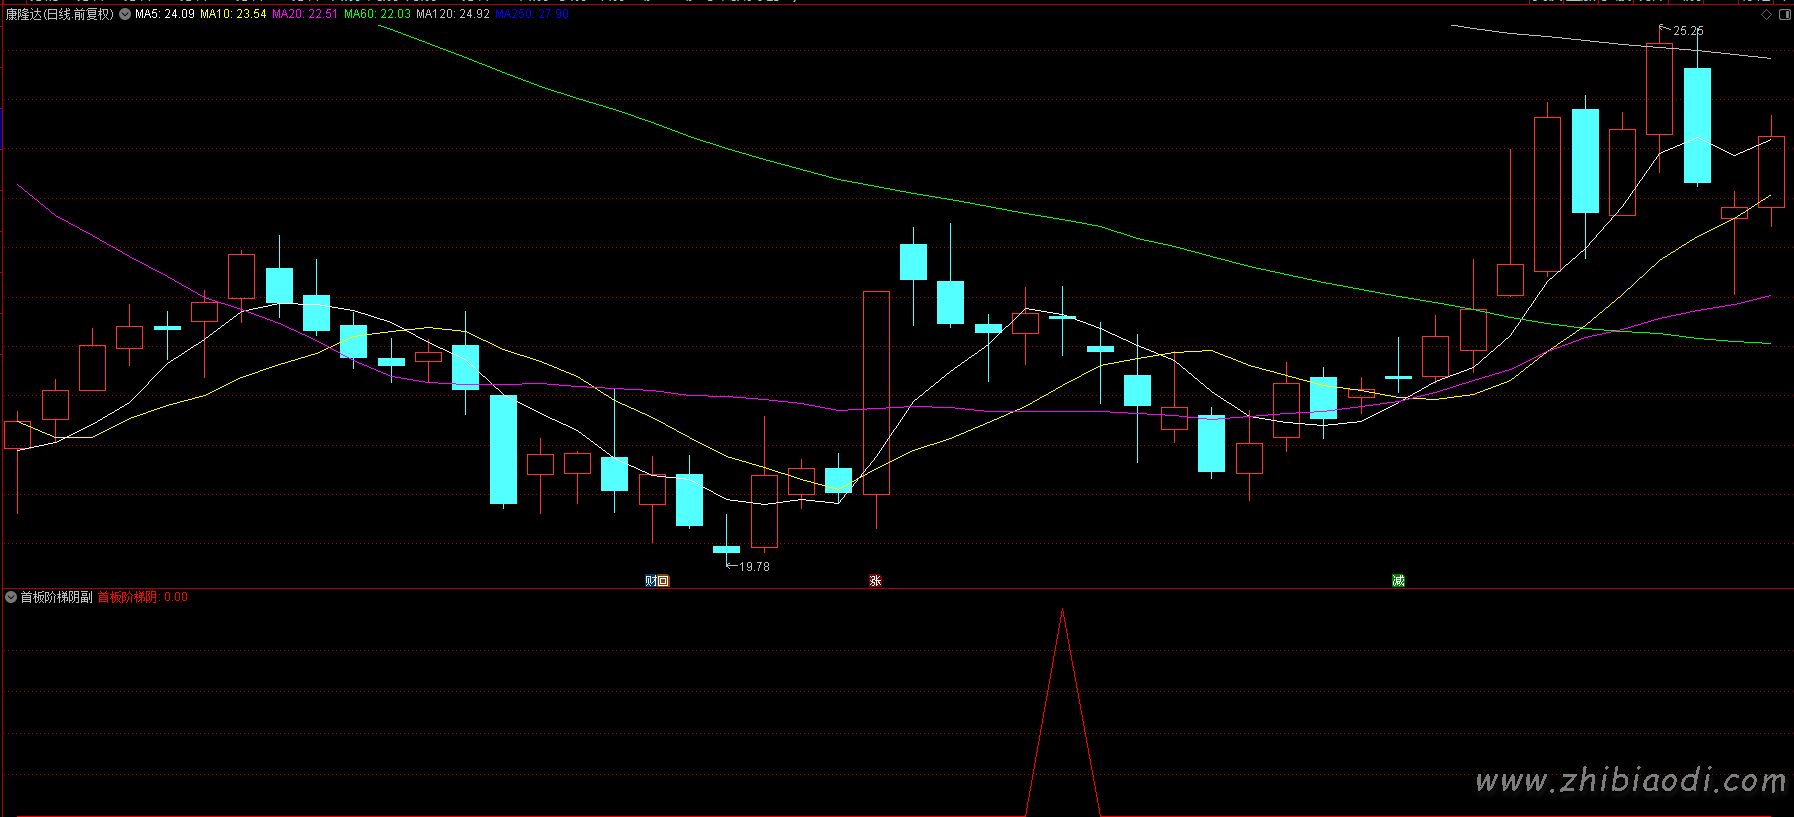Click the 康隆达 daily chart title
This screenshot has width=1794, height=817.
tap(60, 14)
